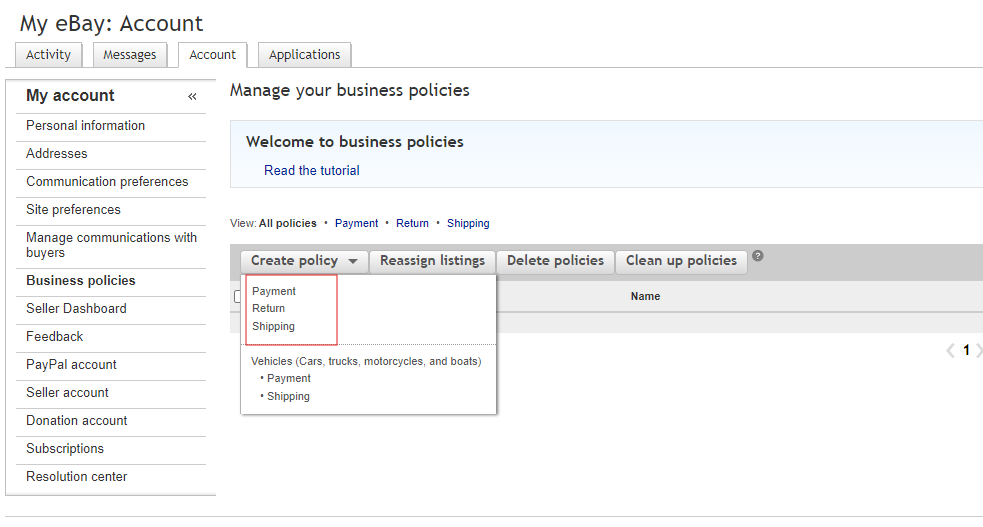Screen dimensions: 983x527
Task: Choose Vehicles Payment policy option
Action: [288, 378]
